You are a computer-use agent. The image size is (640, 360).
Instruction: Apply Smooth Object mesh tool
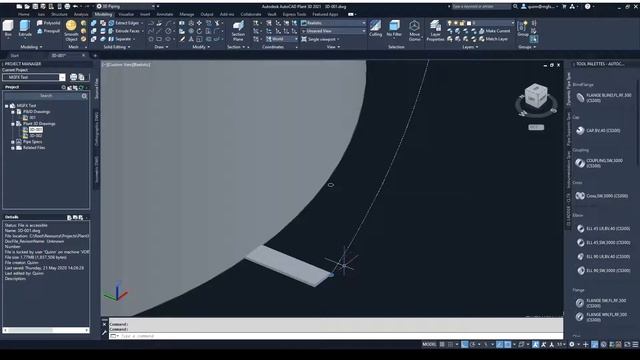pyautogui.click(x=71, y=31)
